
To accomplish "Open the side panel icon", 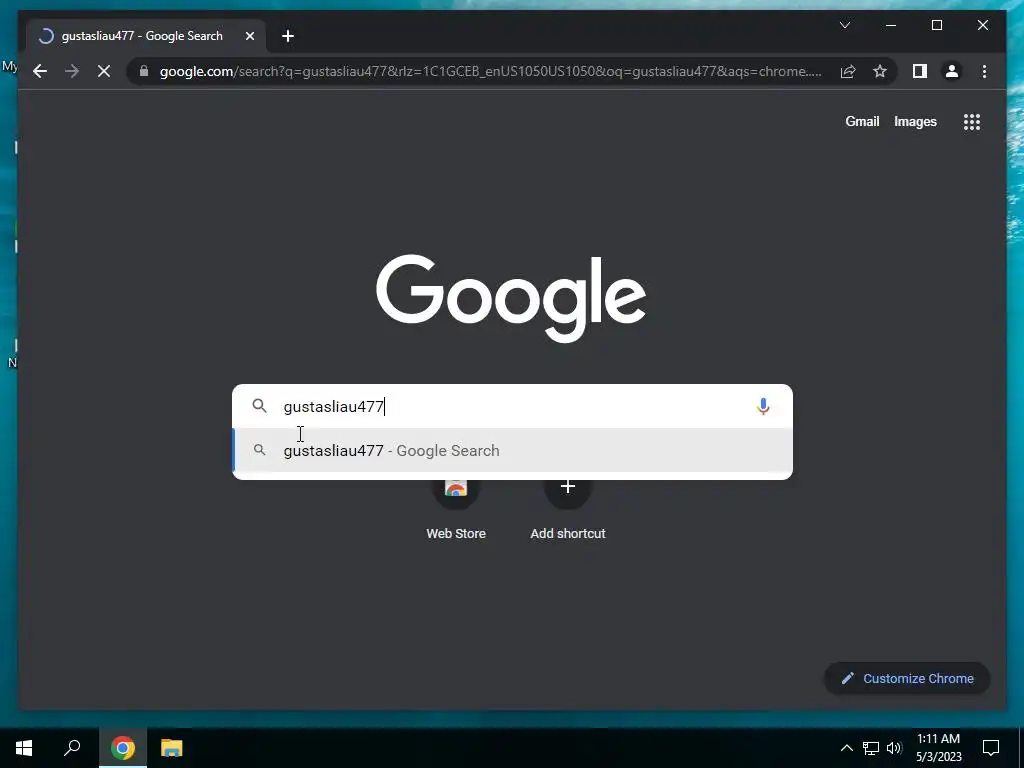I will (x=920, y=71).
